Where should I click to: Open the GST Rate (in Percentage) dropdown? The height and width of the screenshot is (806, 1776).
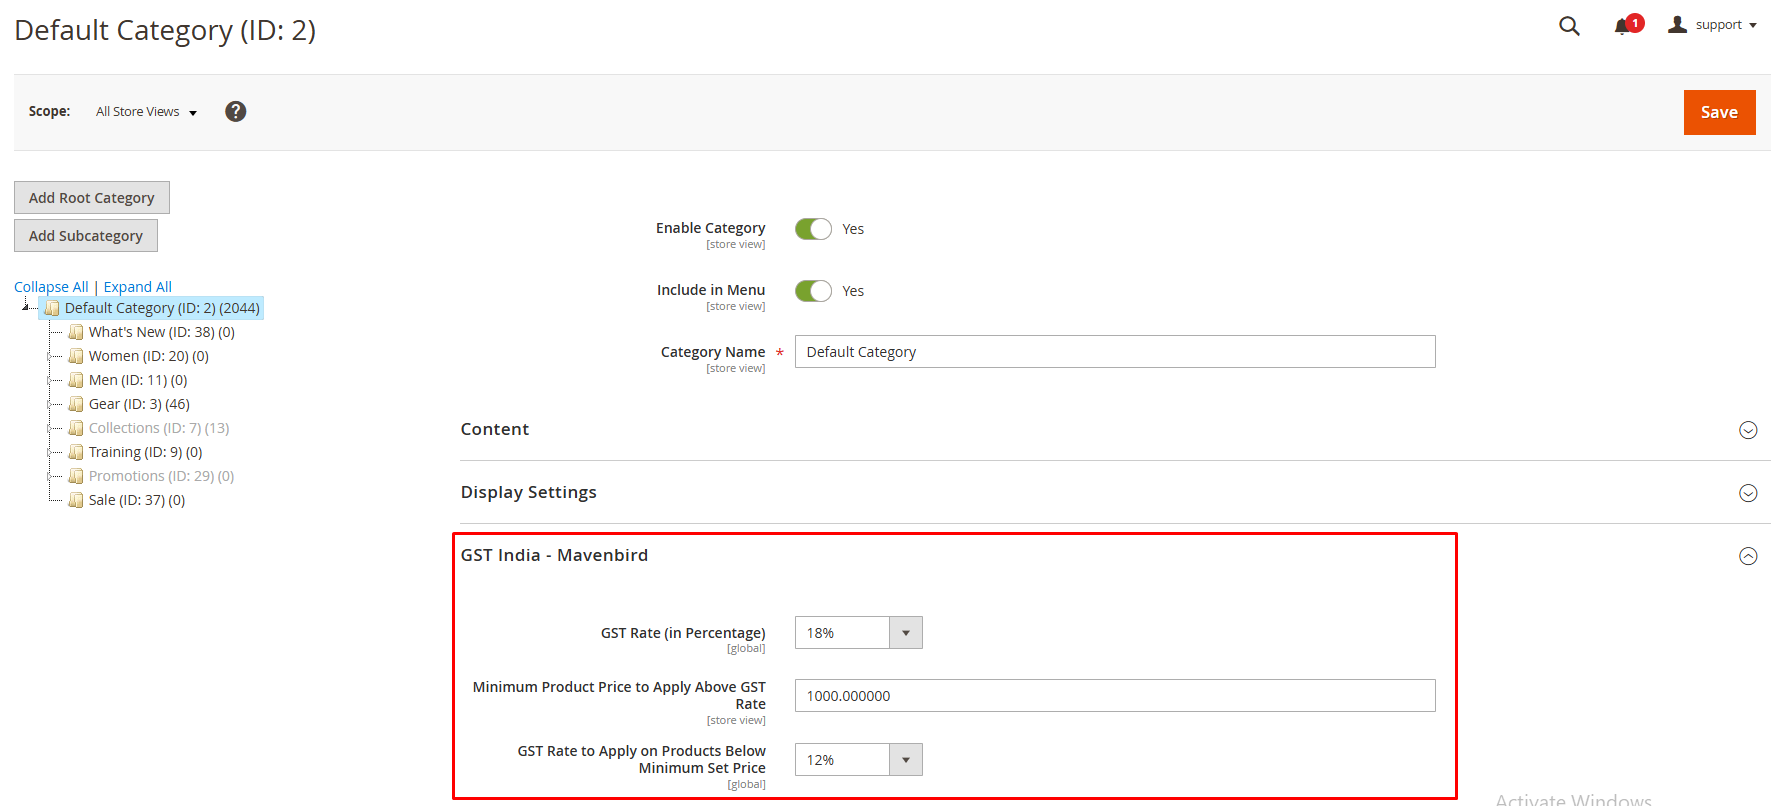[859, 633]
